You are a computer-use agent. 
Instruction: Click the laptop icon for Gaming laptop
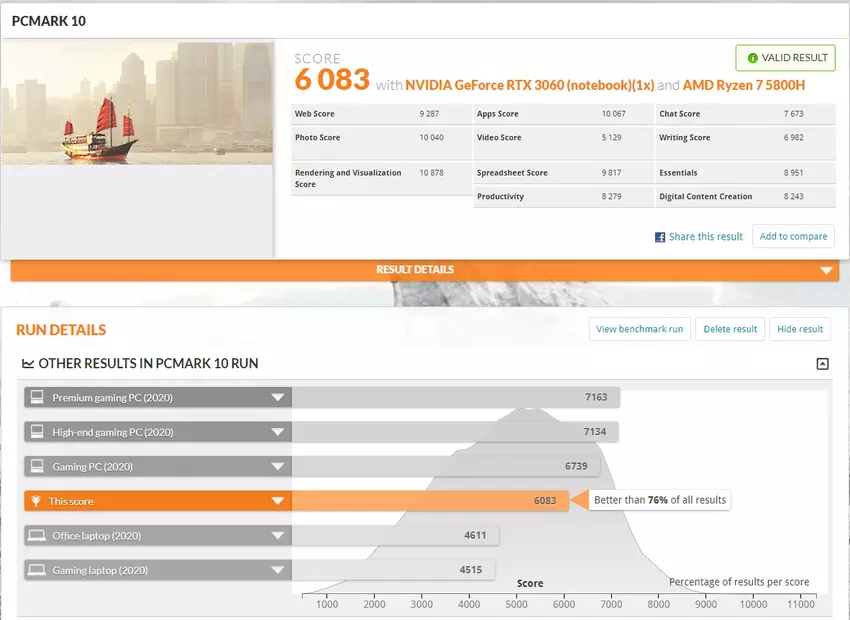click(37, 571)
